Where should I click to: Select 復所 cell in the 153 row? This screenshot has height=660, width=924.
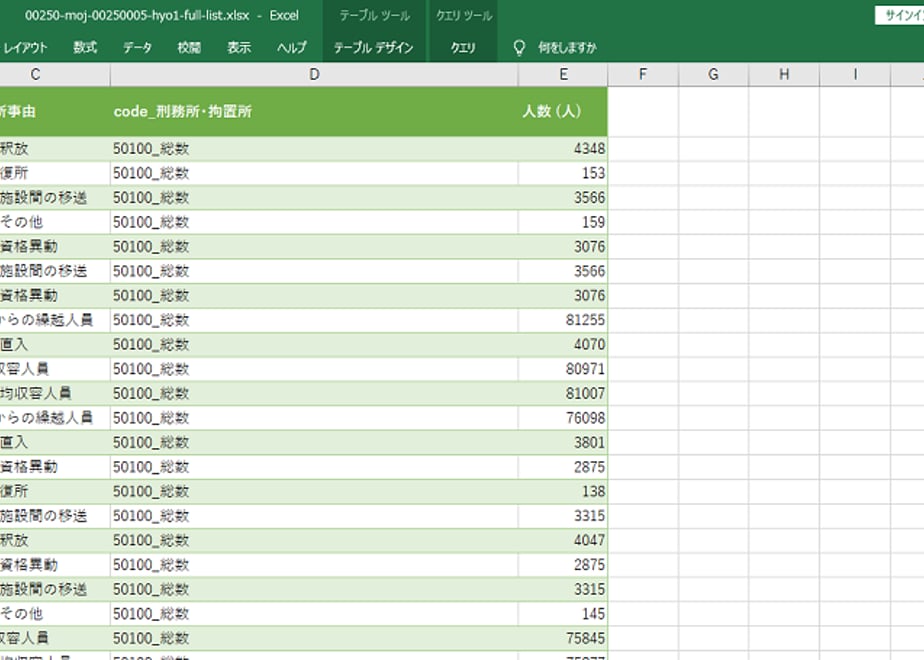[55, 173]
